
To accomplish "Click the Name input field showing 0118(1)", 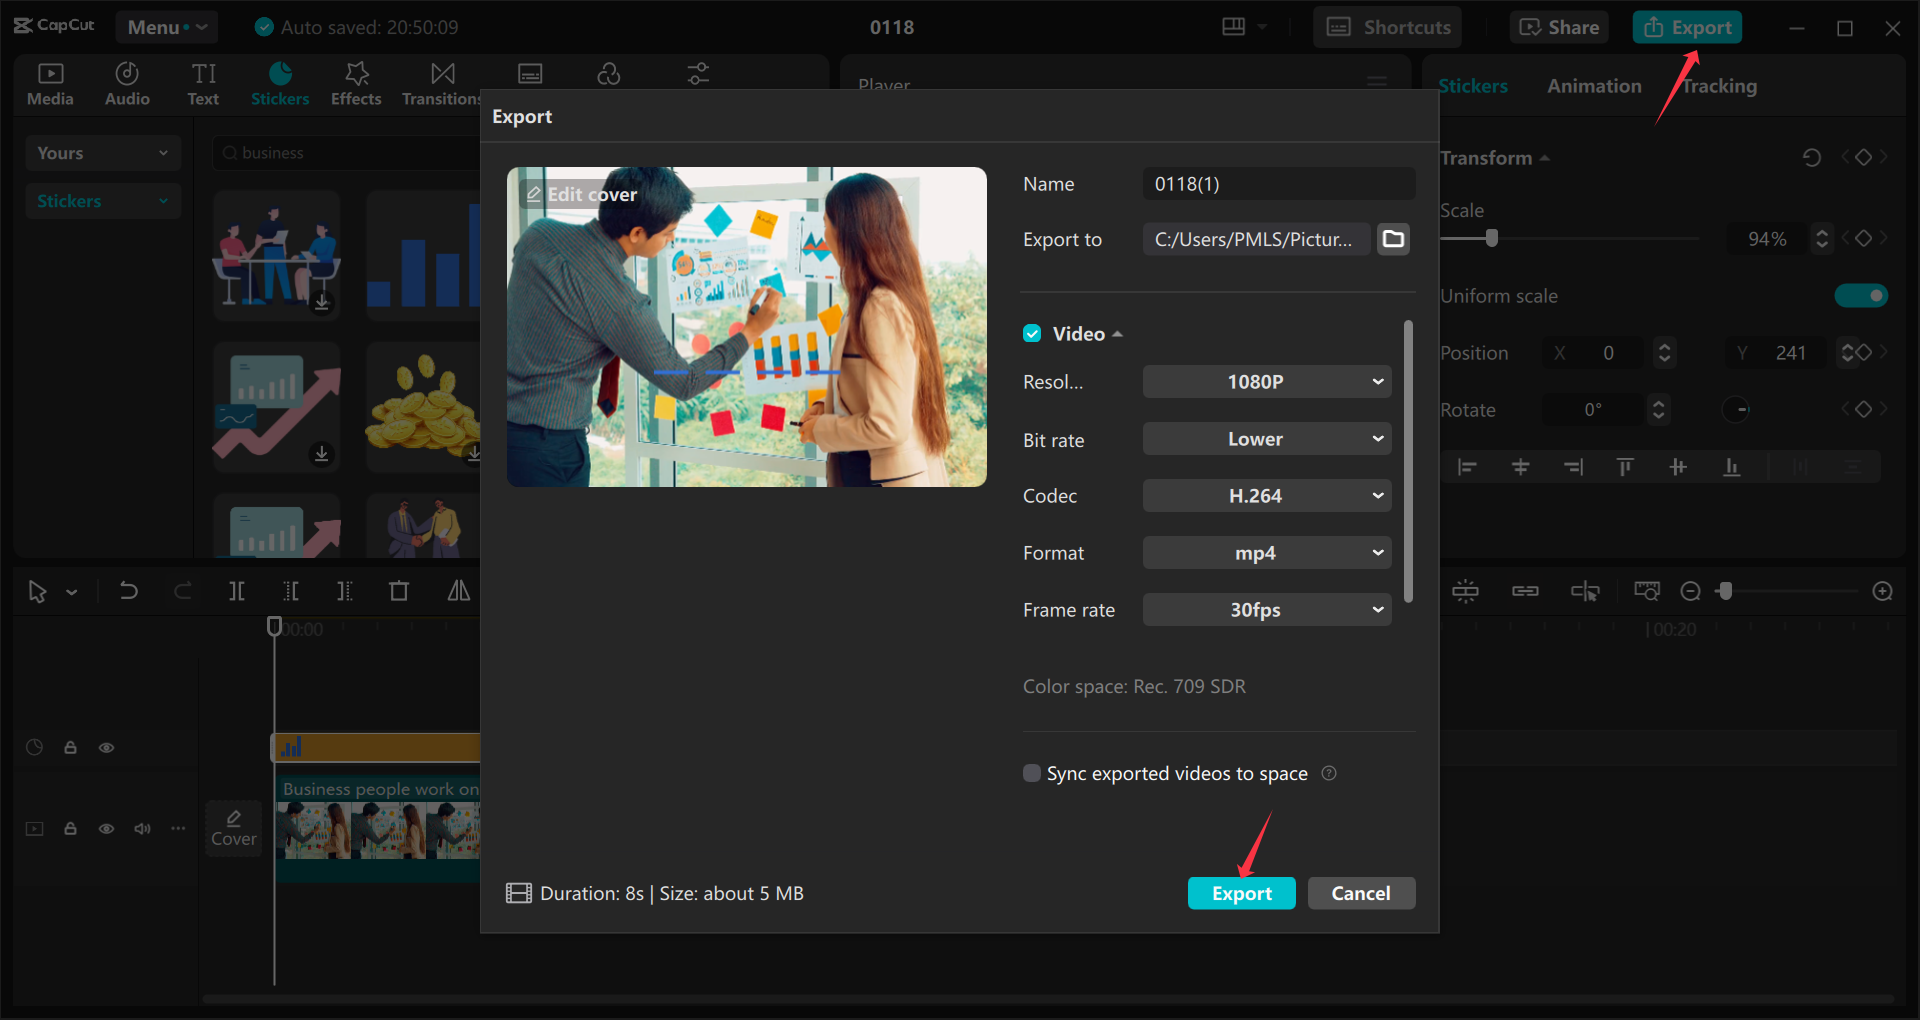I will [x=1278, y=183].
